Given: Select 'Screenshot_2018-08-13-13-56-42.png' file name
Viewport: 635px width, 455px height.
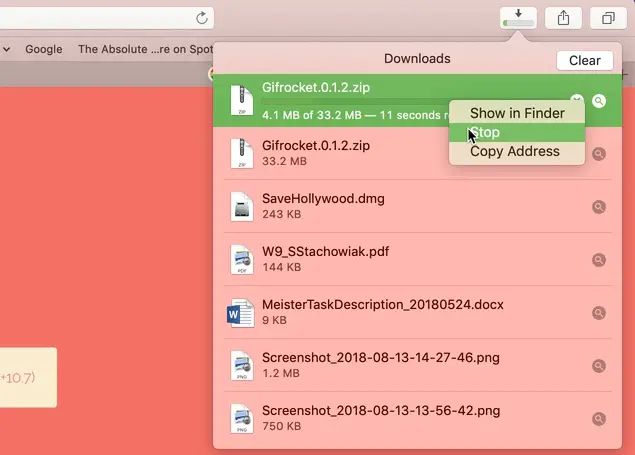Looking at the screenshot, I should coord(381,410).
